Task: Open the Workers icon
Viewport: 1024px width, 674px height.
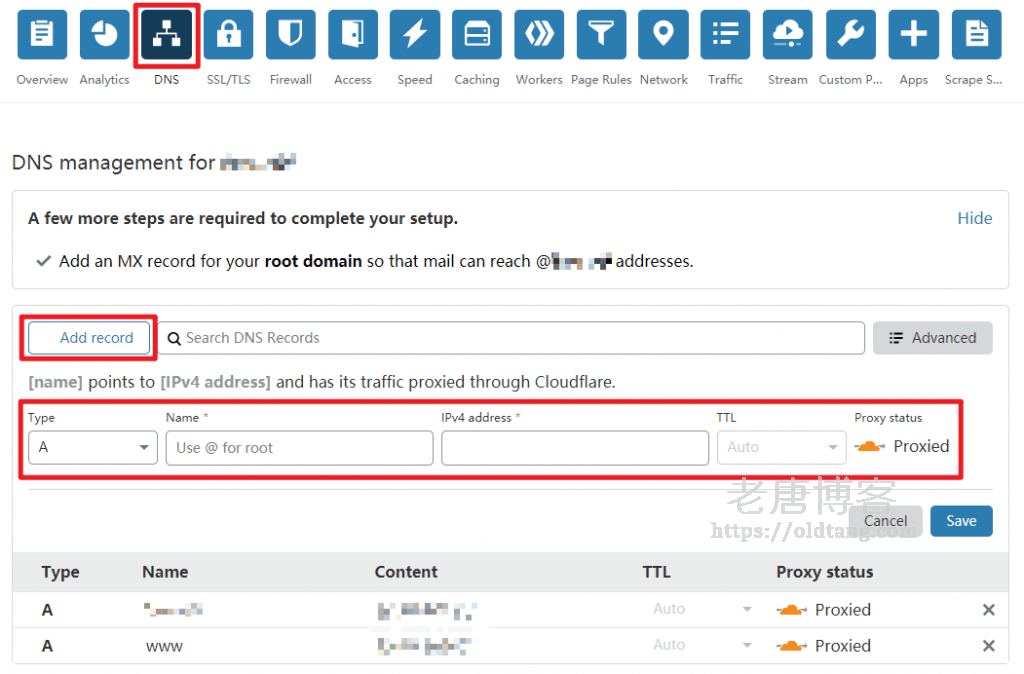Action: pos(539,35)
